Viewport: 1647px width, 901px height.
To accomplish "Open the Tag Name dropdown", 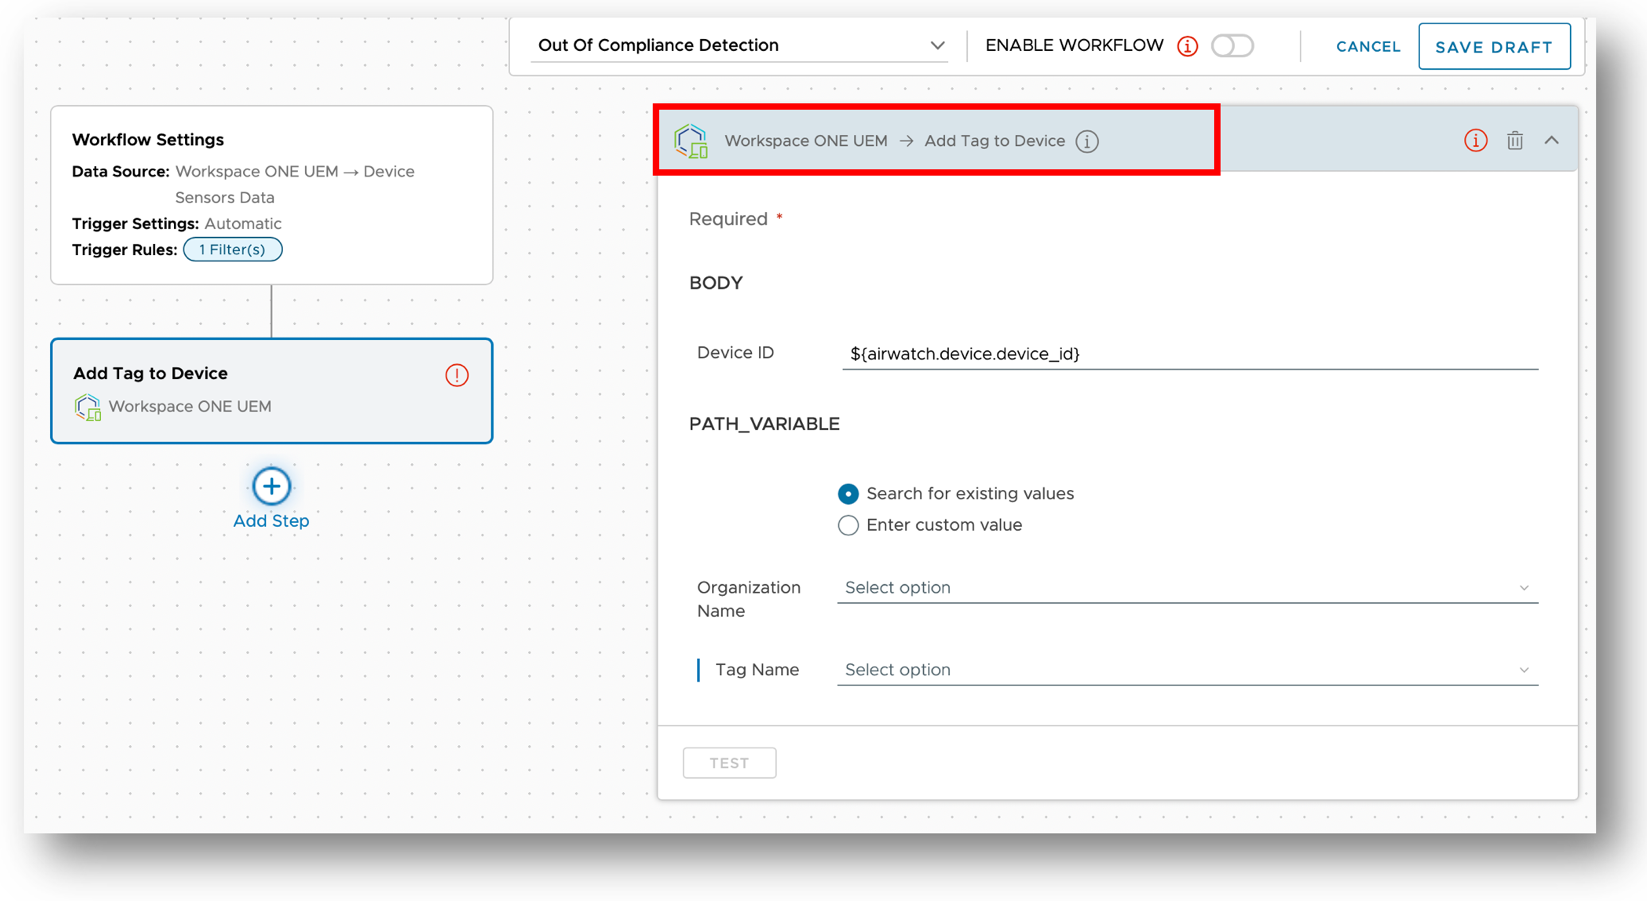I will (1187, 669).
